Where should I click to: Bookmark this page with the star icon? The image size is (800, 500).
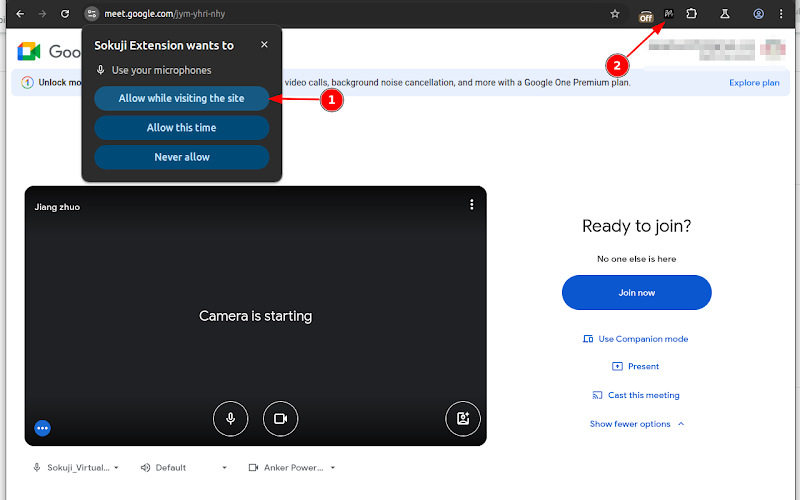tap(615, 14)
